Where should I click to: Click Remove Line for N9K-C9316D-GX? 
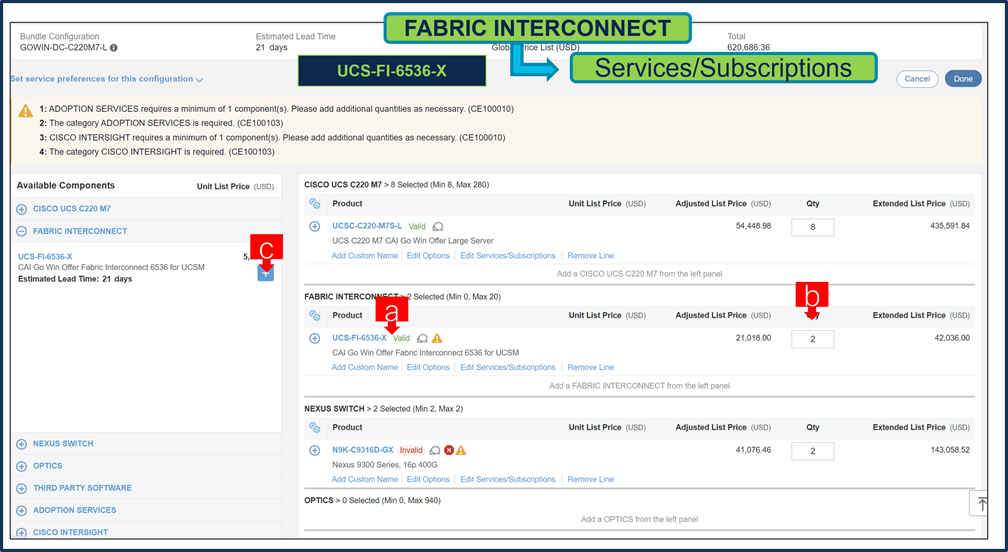[x=591, y=479]
